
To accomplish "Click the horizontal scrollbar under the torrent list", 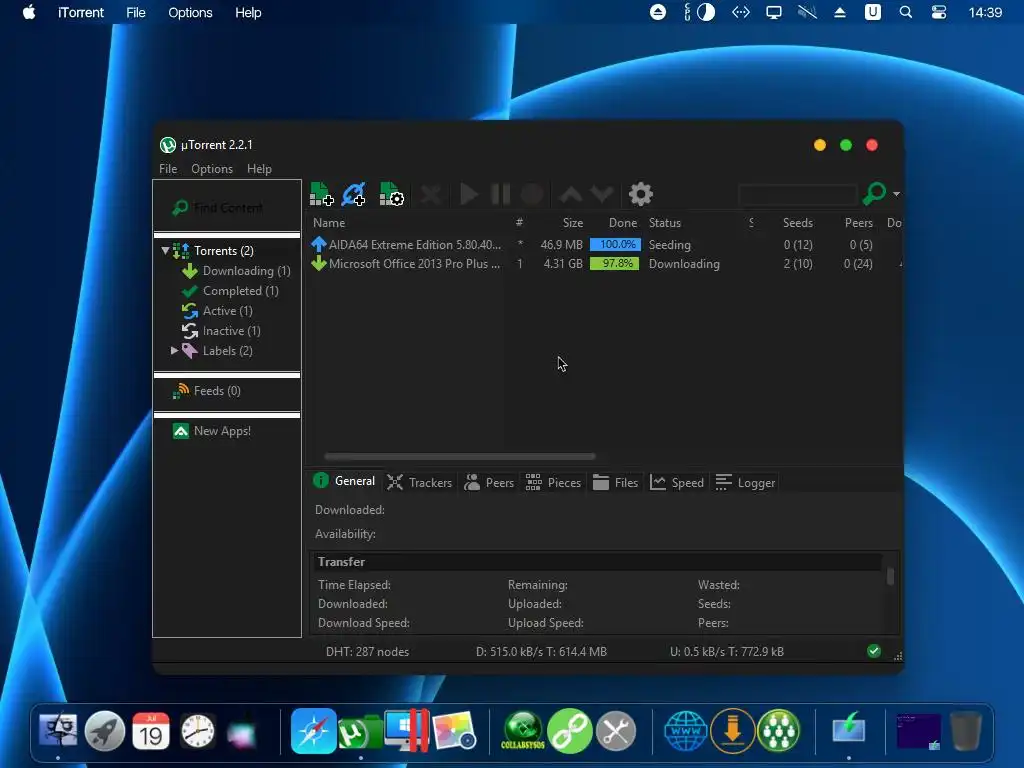I will pos(460,456).
